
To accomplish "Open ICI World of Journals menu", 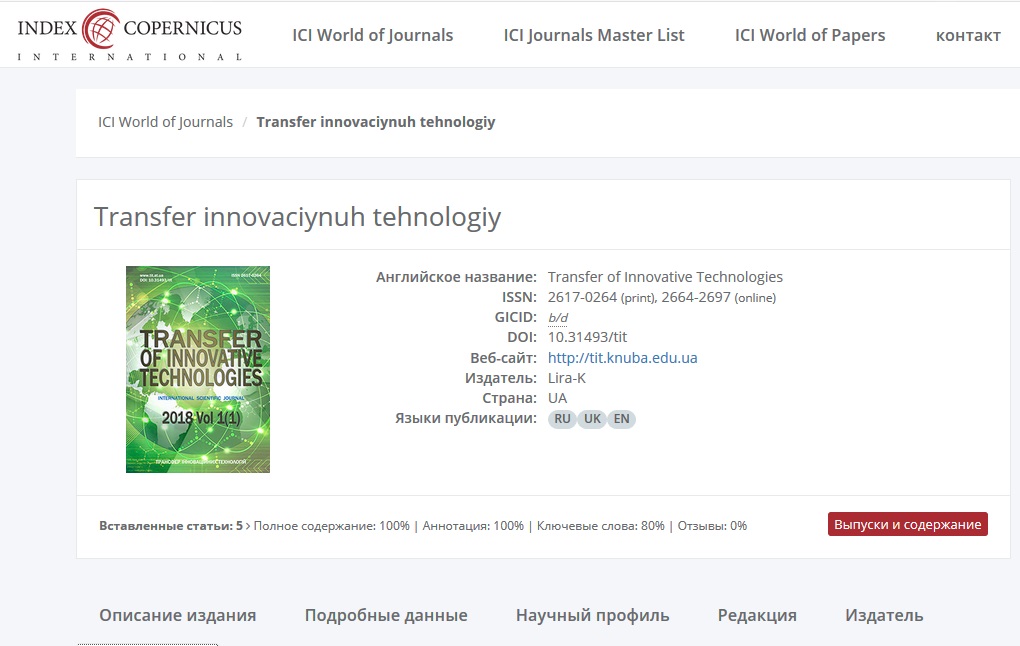I will (x=373, y=35).
